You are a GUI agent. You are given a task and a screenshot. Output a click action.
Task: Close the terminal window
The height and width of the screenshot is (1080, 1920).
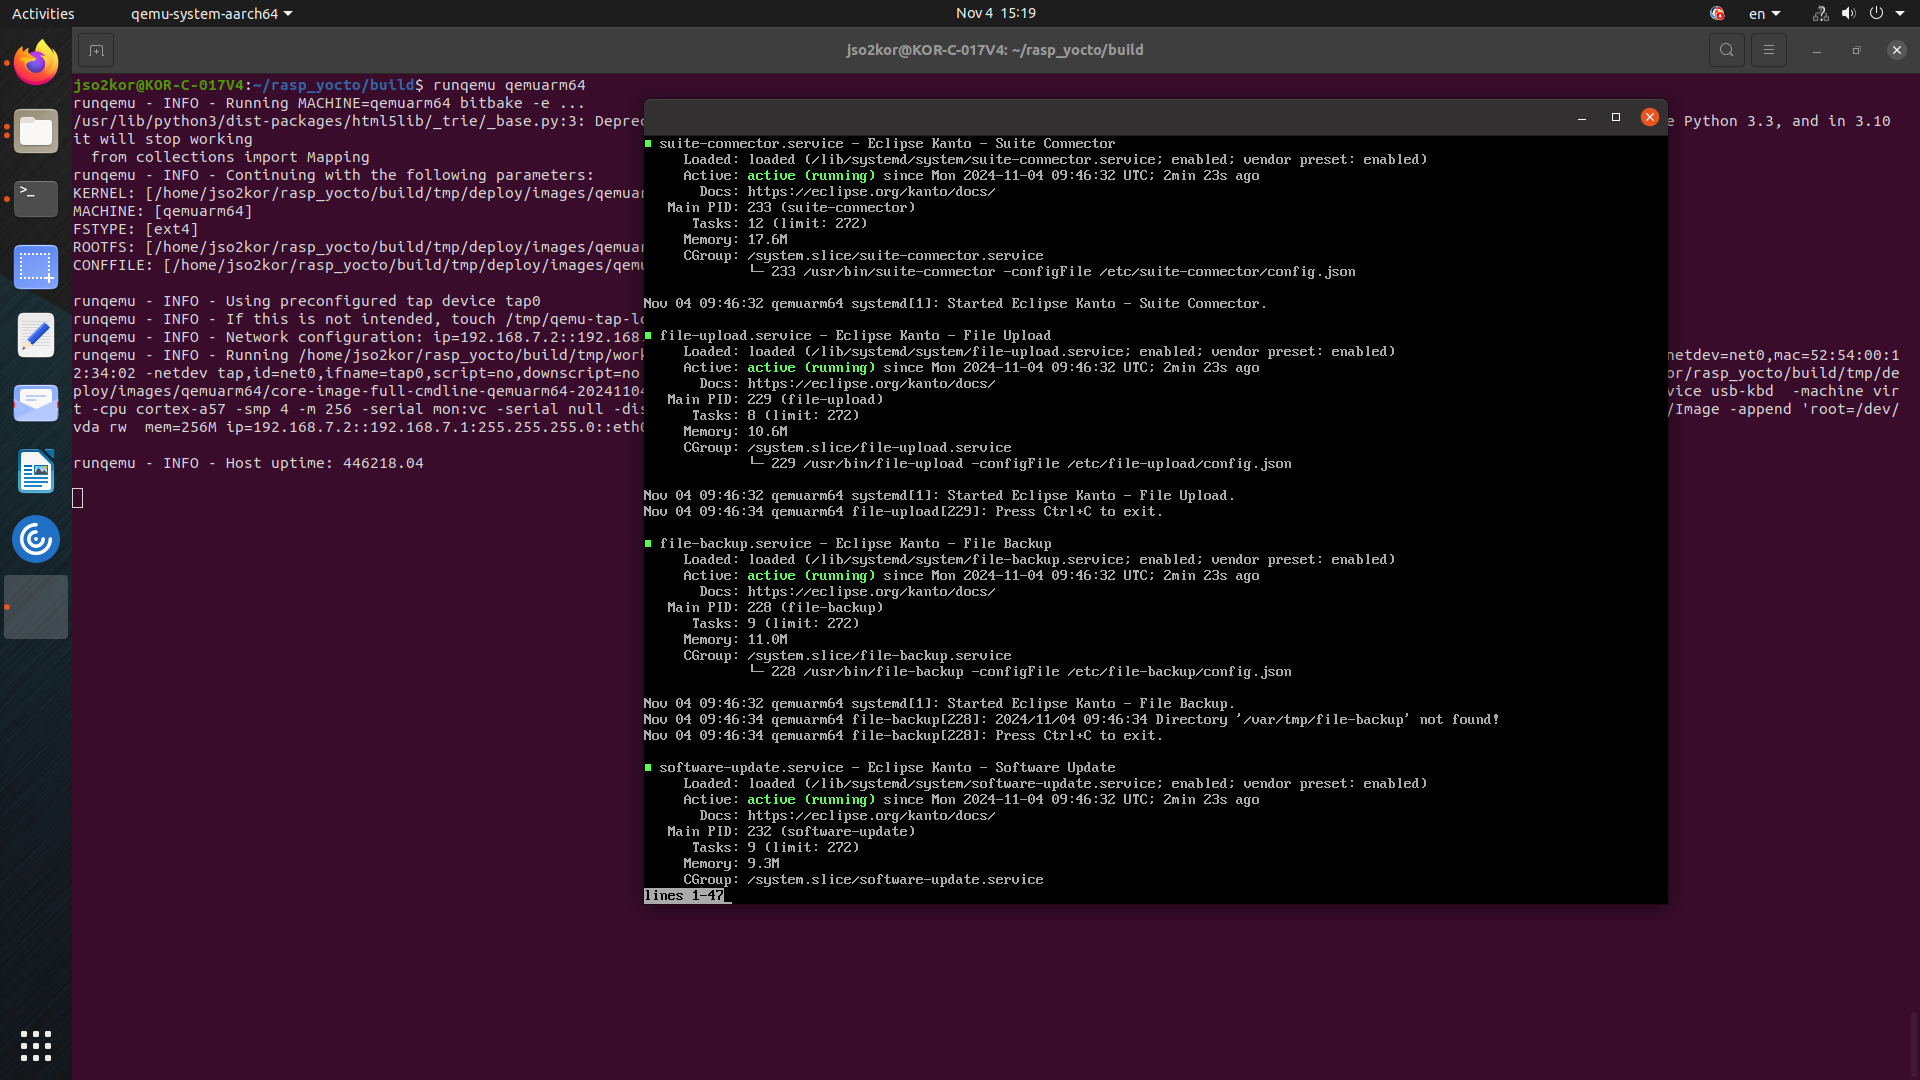(1896, 50)
